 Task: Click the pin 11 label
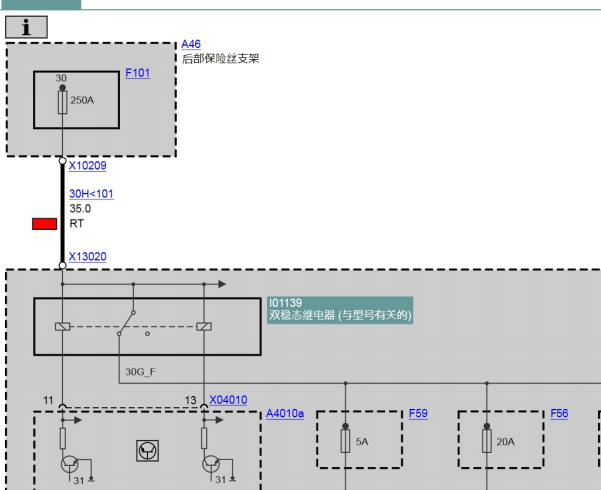pos(48,401)
